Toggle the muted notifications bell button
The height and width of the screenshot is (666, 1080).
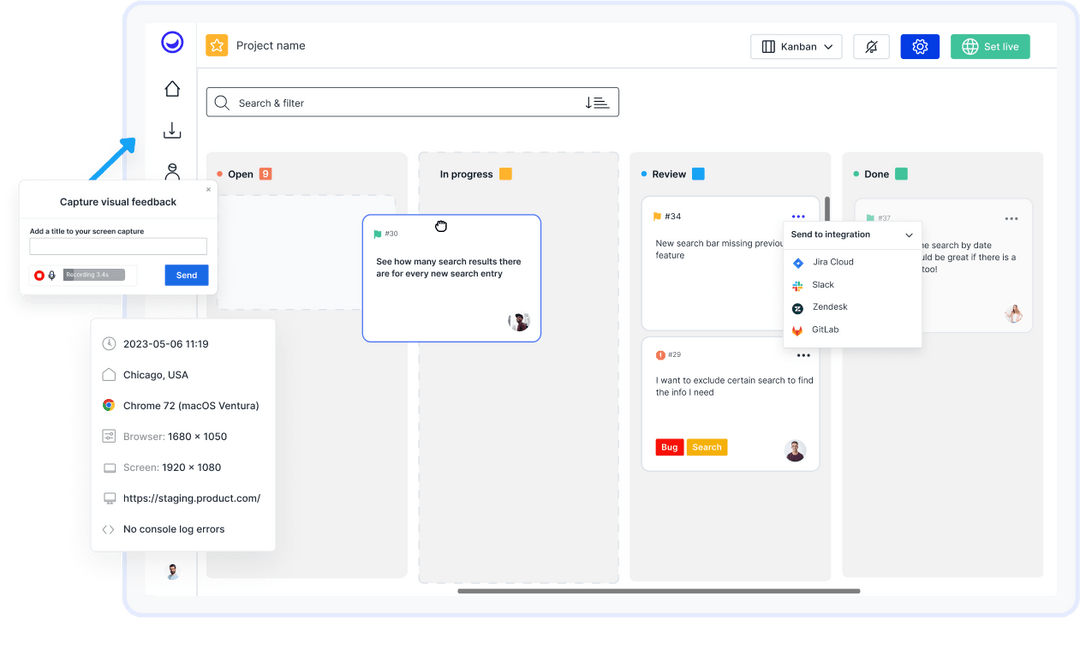pyautogui.click(x=871, y=46)
